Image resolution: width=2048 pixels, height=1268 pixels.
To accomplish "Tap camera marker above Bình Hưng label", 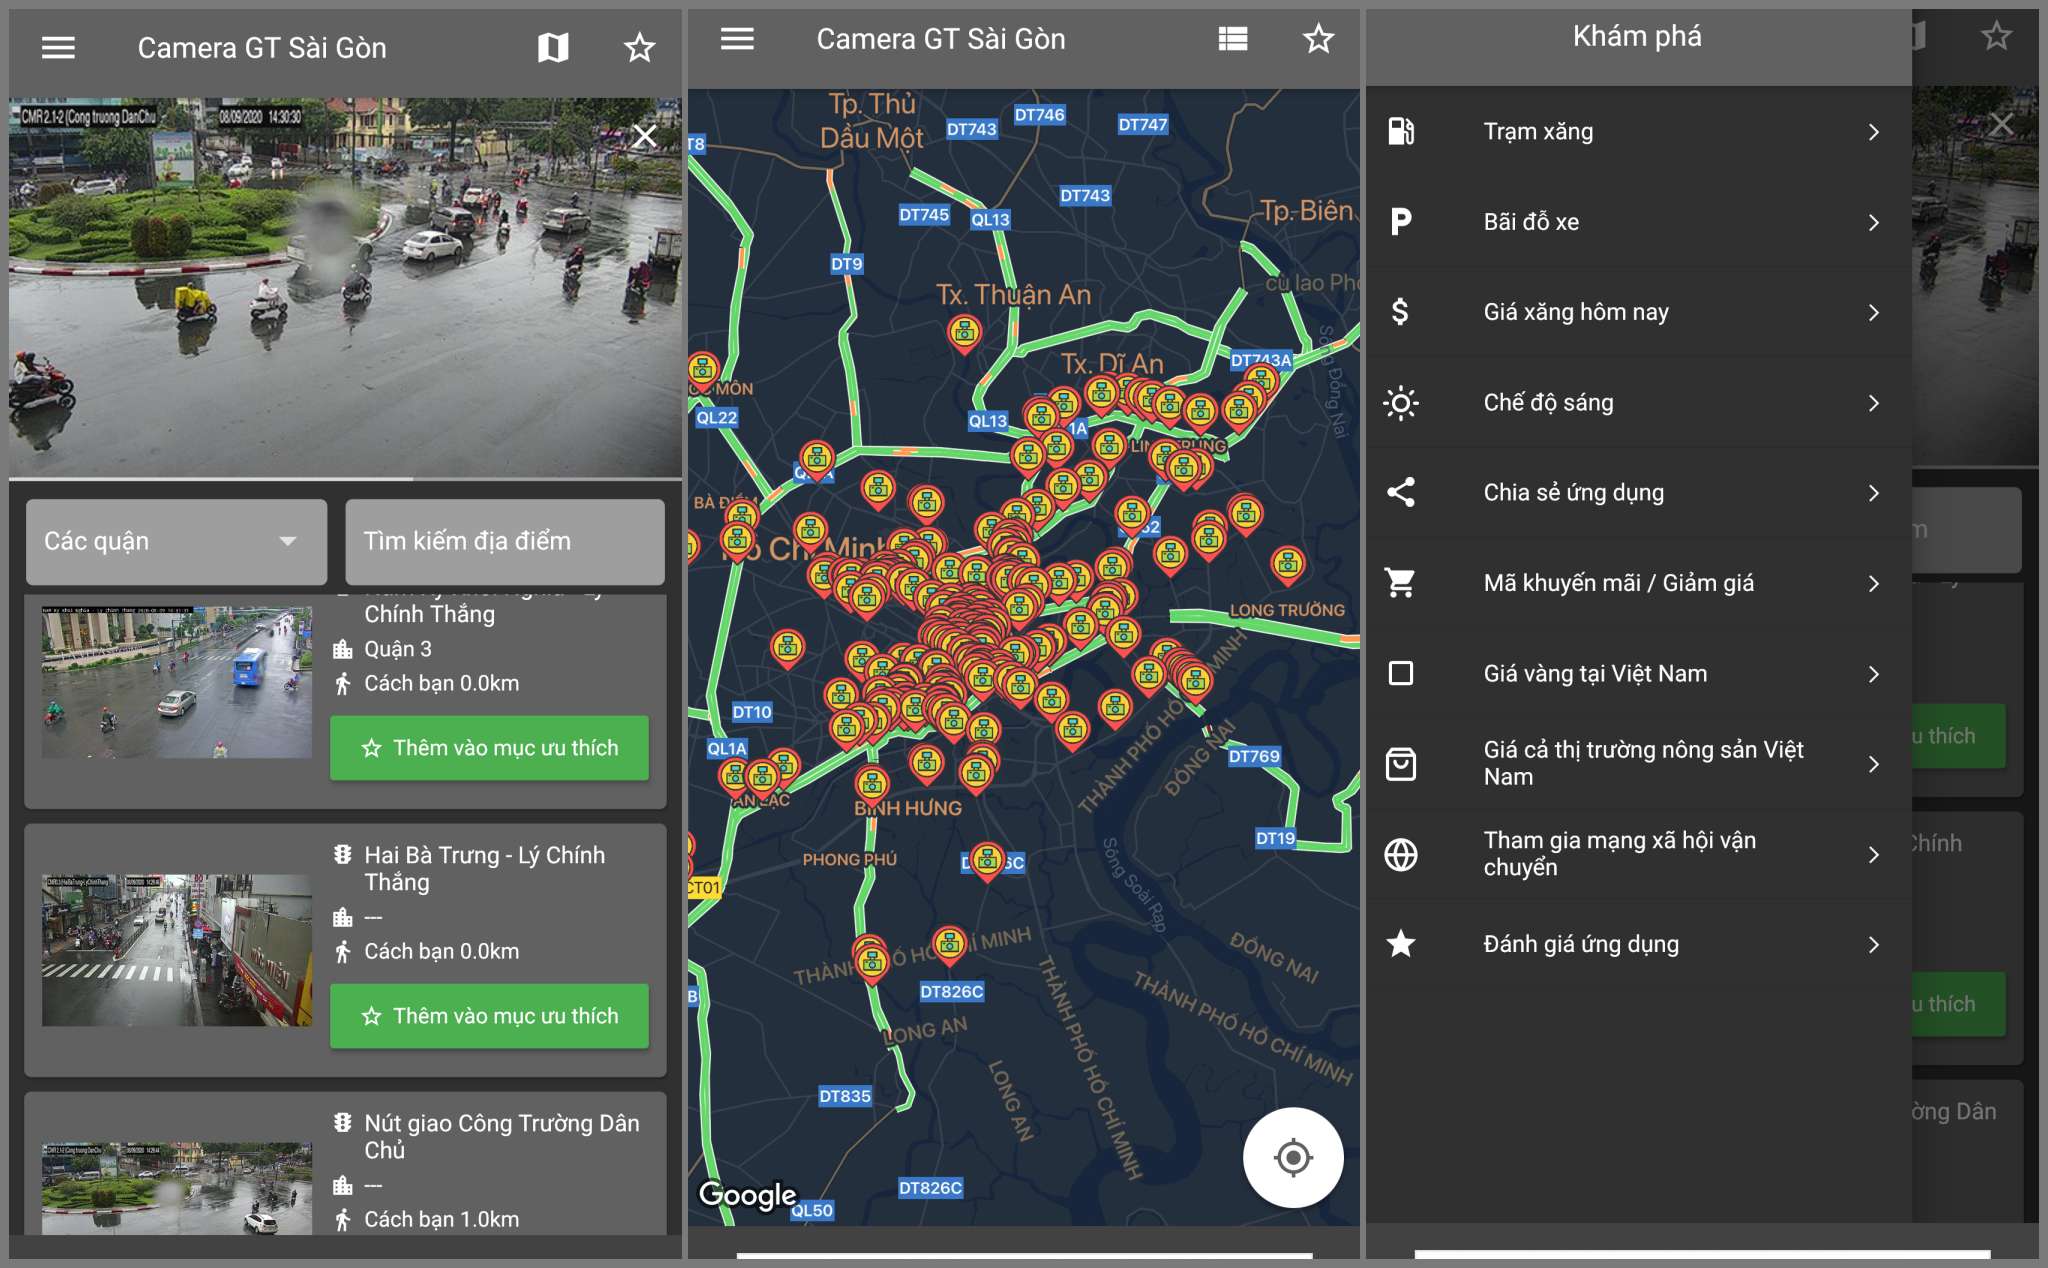I will pos(872,785).
